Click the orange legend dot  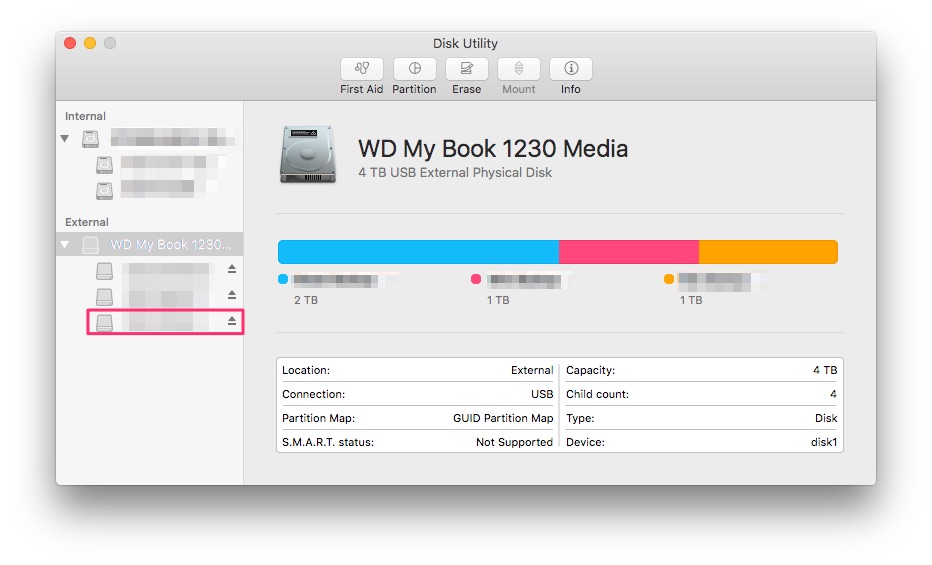click(x=669, y=279)
